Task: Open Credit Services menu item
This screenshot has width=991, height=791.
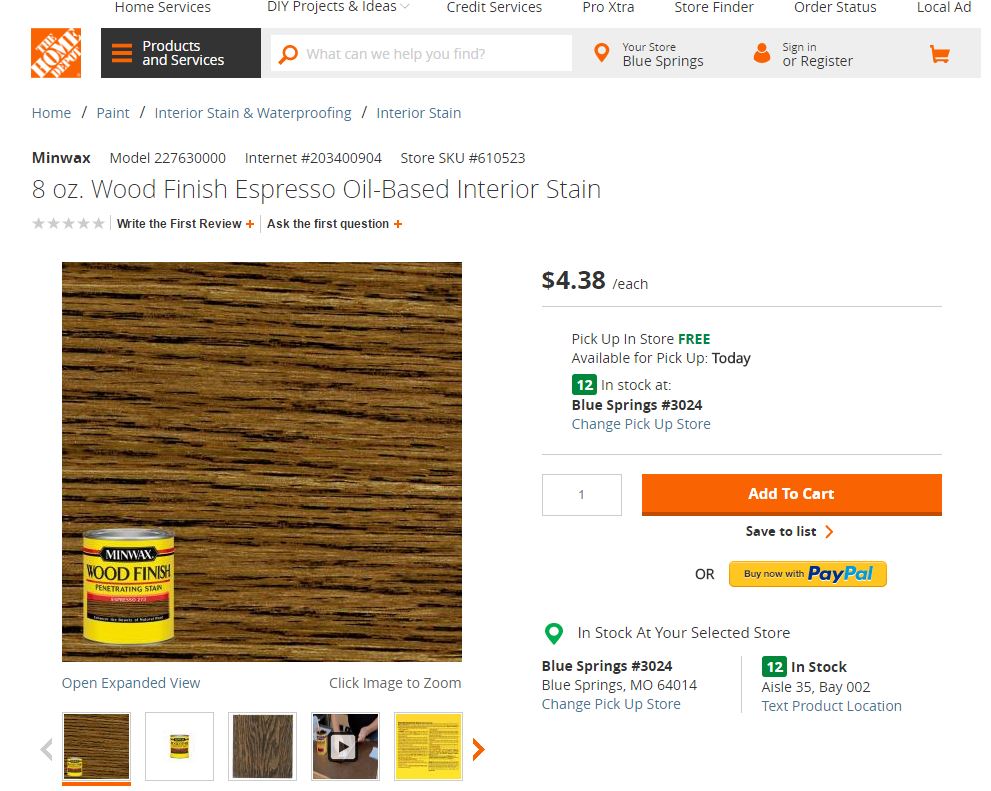Action: point(494,7)
